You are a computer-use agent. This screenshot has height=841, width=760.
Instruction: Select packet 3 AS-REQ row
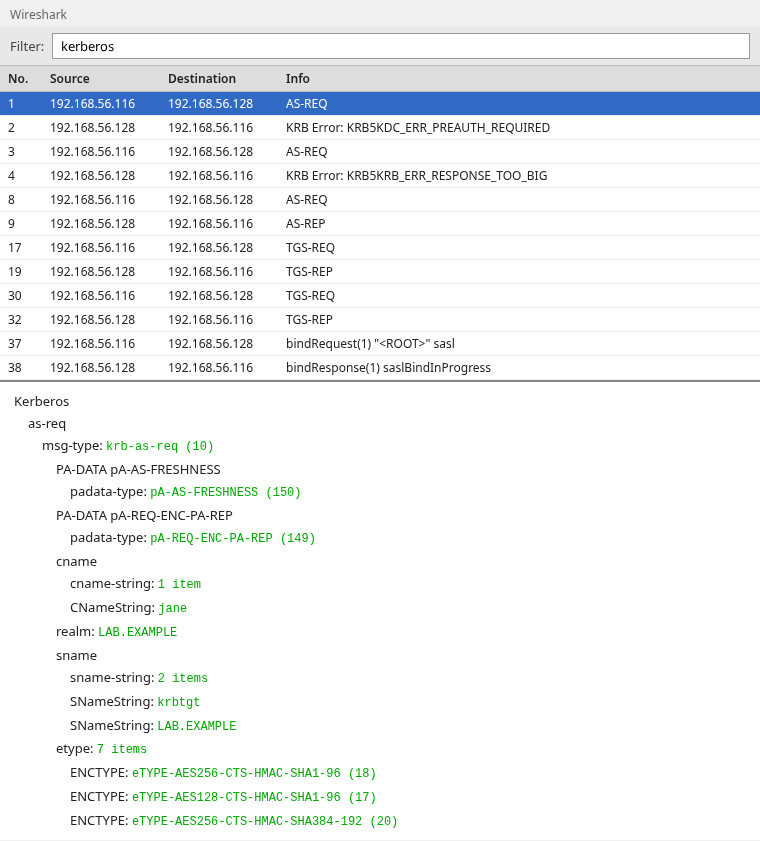click(x=380, y=152)
